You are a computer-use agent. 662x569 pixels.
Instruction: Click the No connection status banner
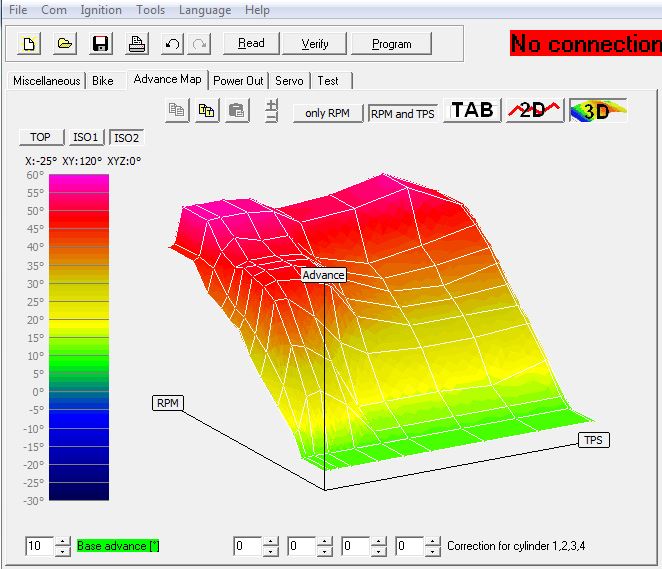click(586, 43)
